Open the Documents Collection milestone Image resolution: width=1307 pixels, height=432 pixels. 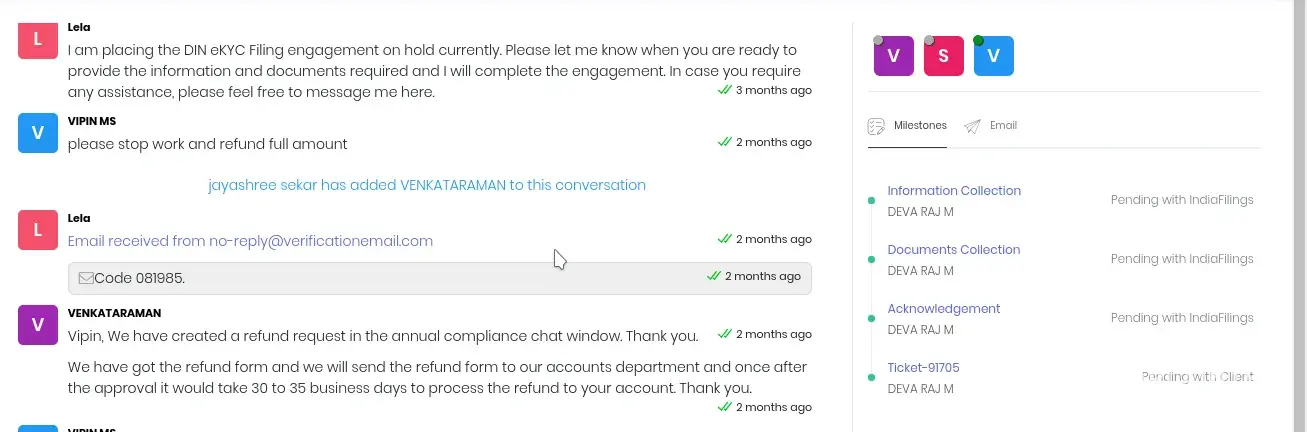954,250
